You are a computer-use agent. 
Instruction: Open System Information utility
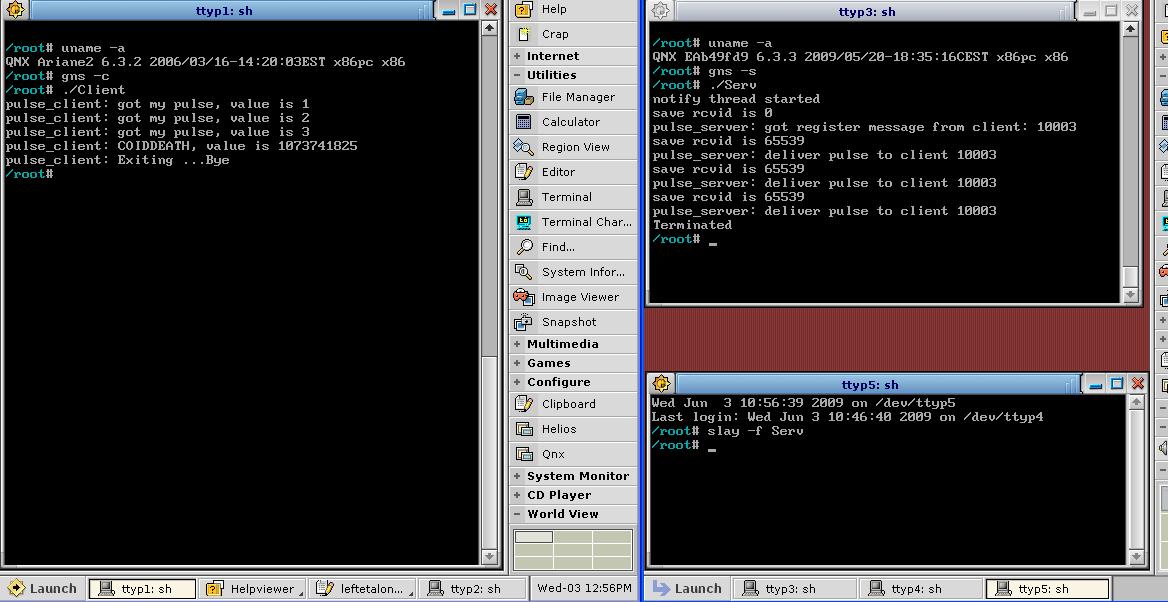(582, 272)
